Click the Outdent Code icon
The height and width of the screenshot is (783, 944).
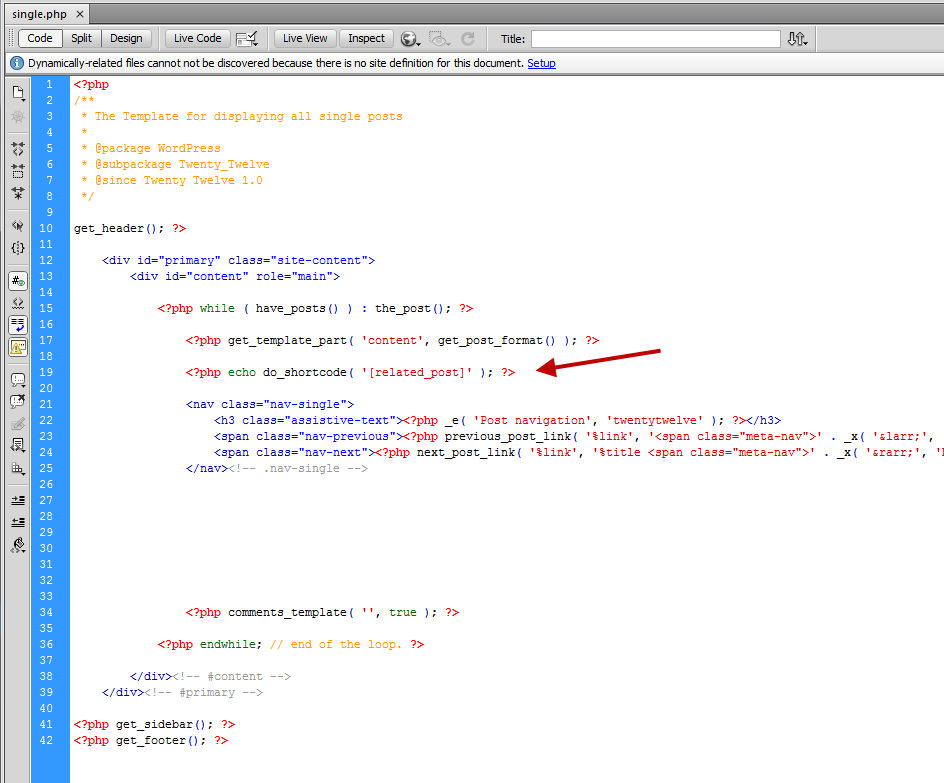tap(18, 522)
